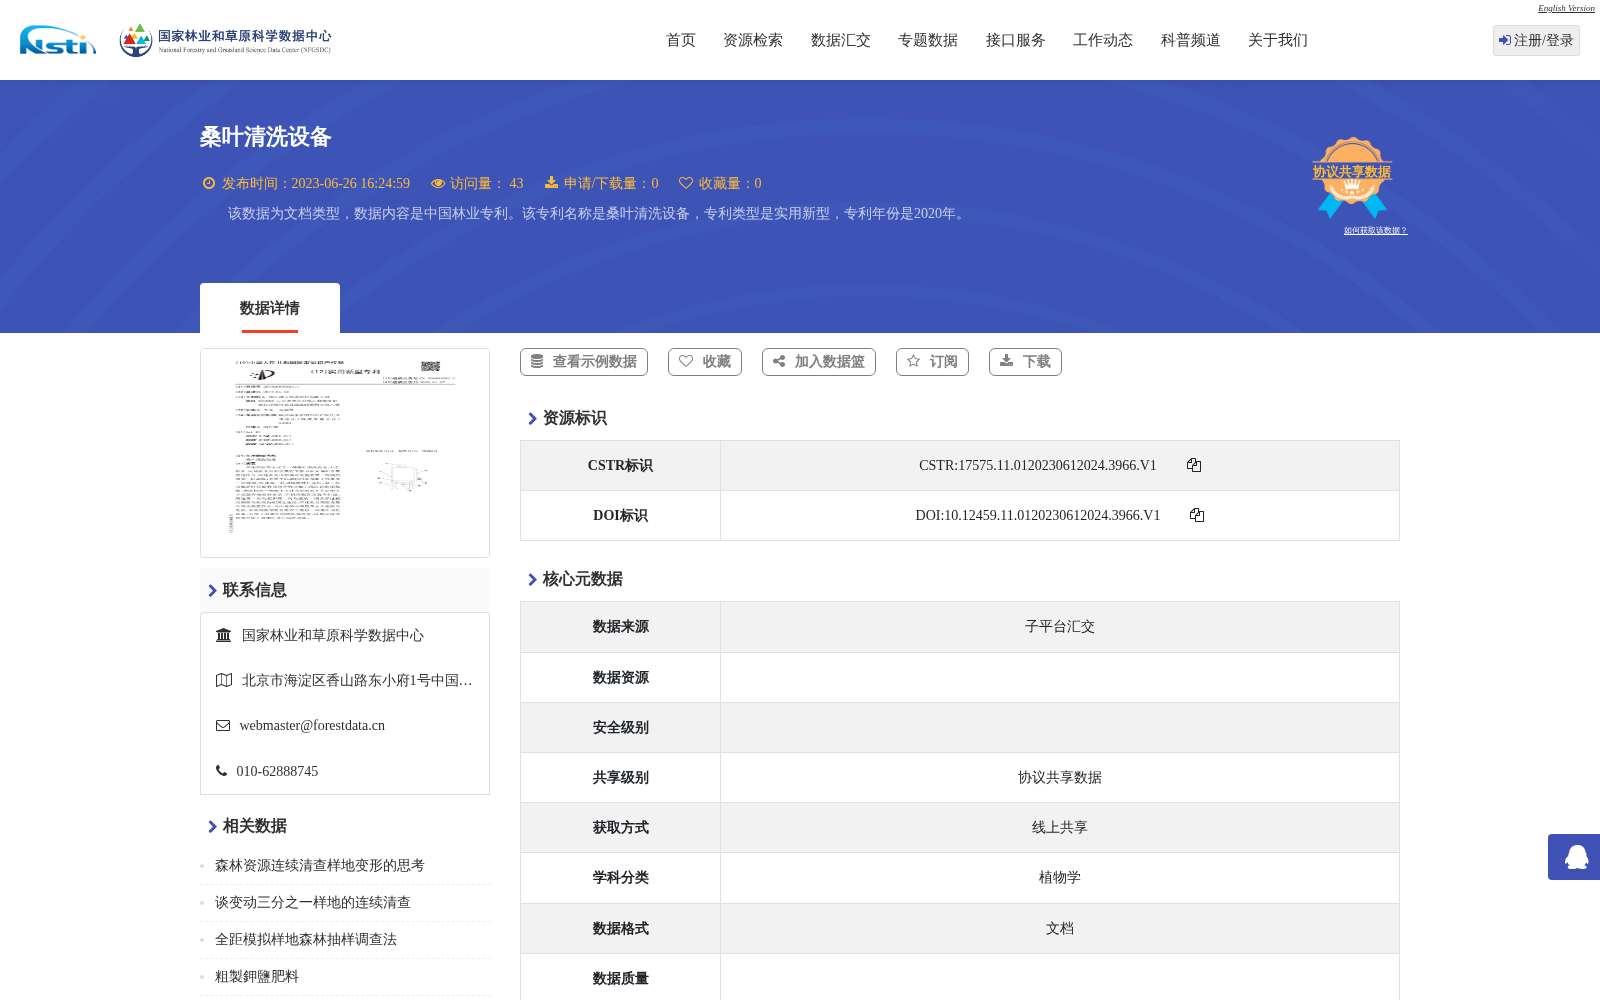Click the 协议共享数据 sharing level value
Viewport: 1600px width, 1000px height.
click(1060, 777)
